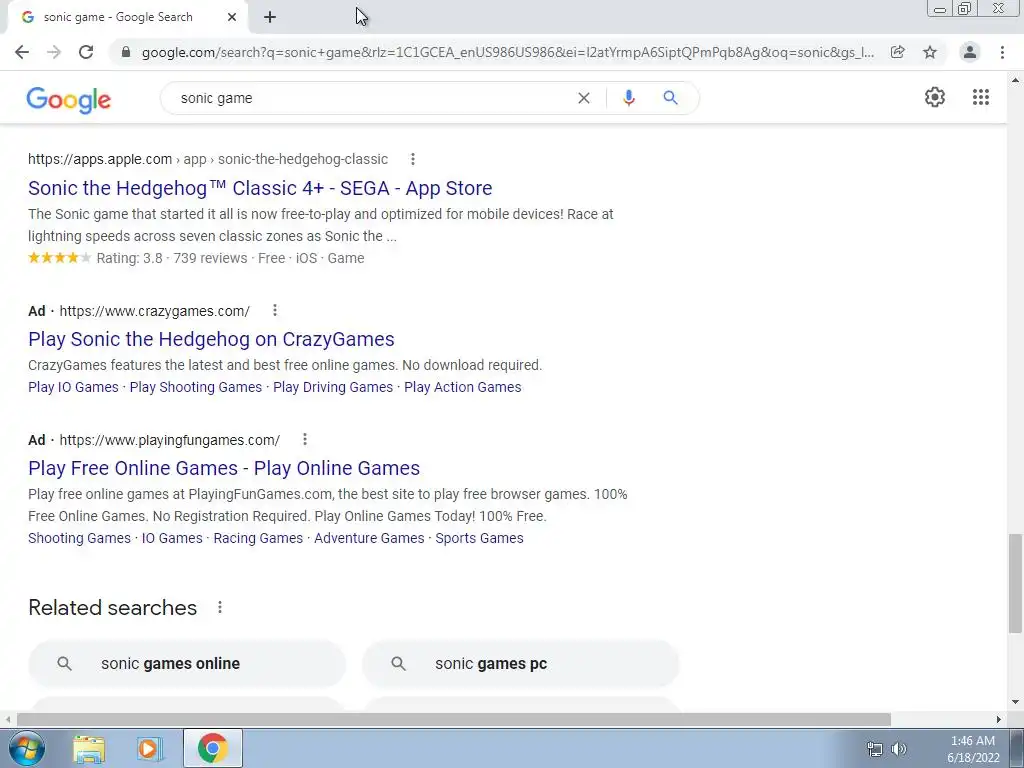Image resolution: width=1024 pixels, height=768 pixels.
Task: View site information via padlock icon
Action: (x=126, y=52)
